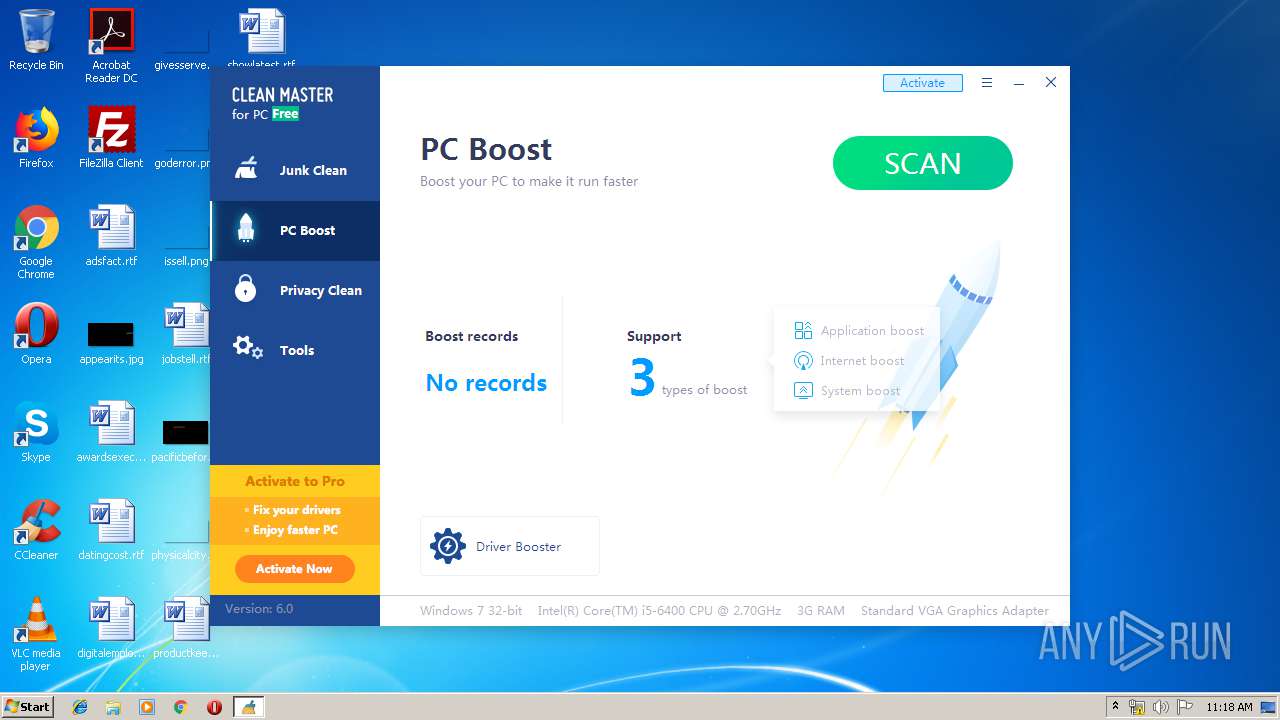The image size is (1280, 720).
Task: Select adsfact.rtf desktop file
Action: [111, 236]
